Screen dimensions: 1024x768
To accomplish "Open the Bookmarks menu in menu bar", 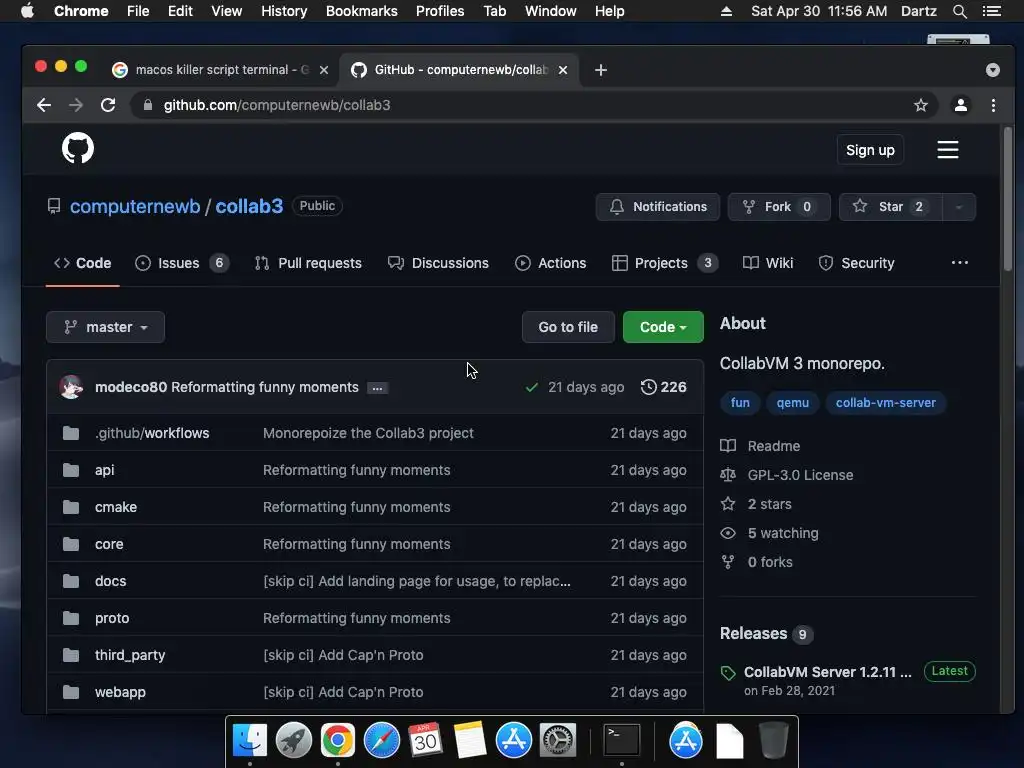I will 361,11.
